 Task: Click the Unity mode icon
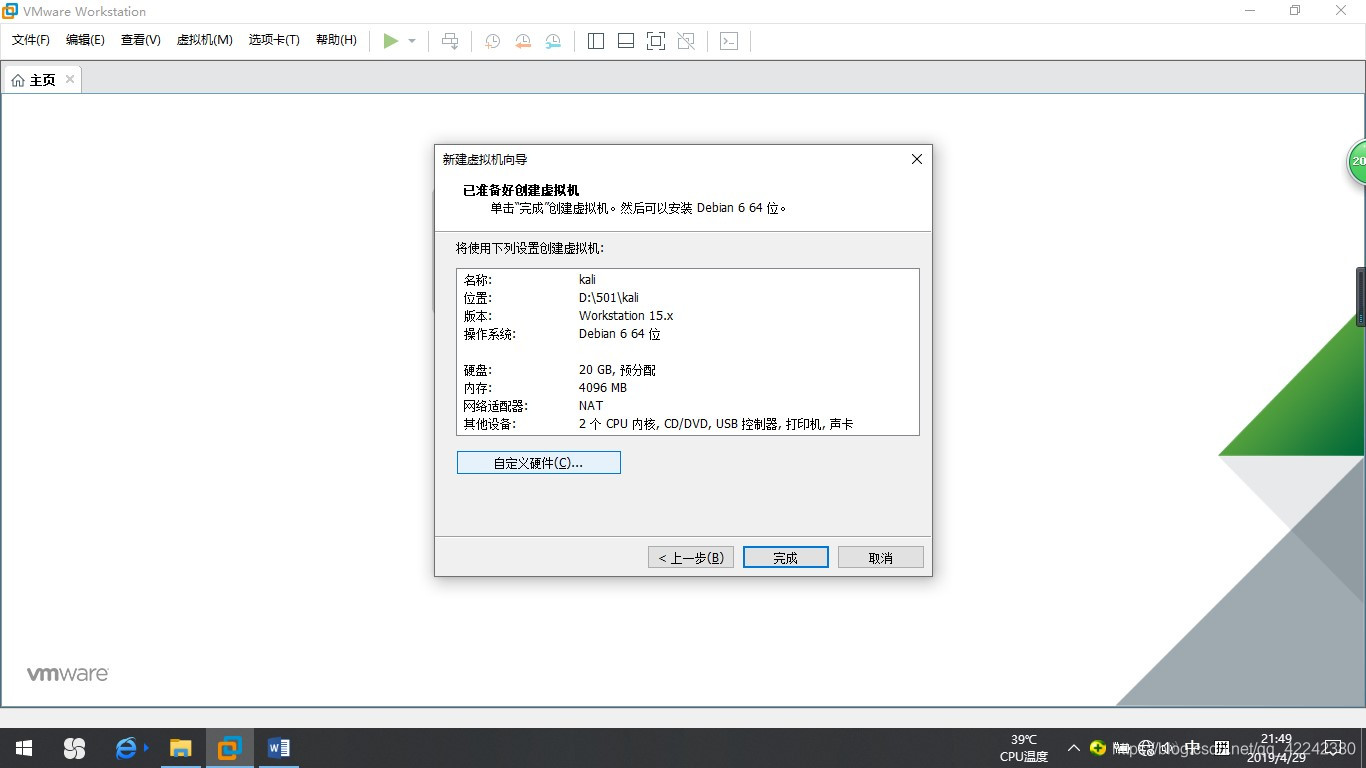pos(686,41)
